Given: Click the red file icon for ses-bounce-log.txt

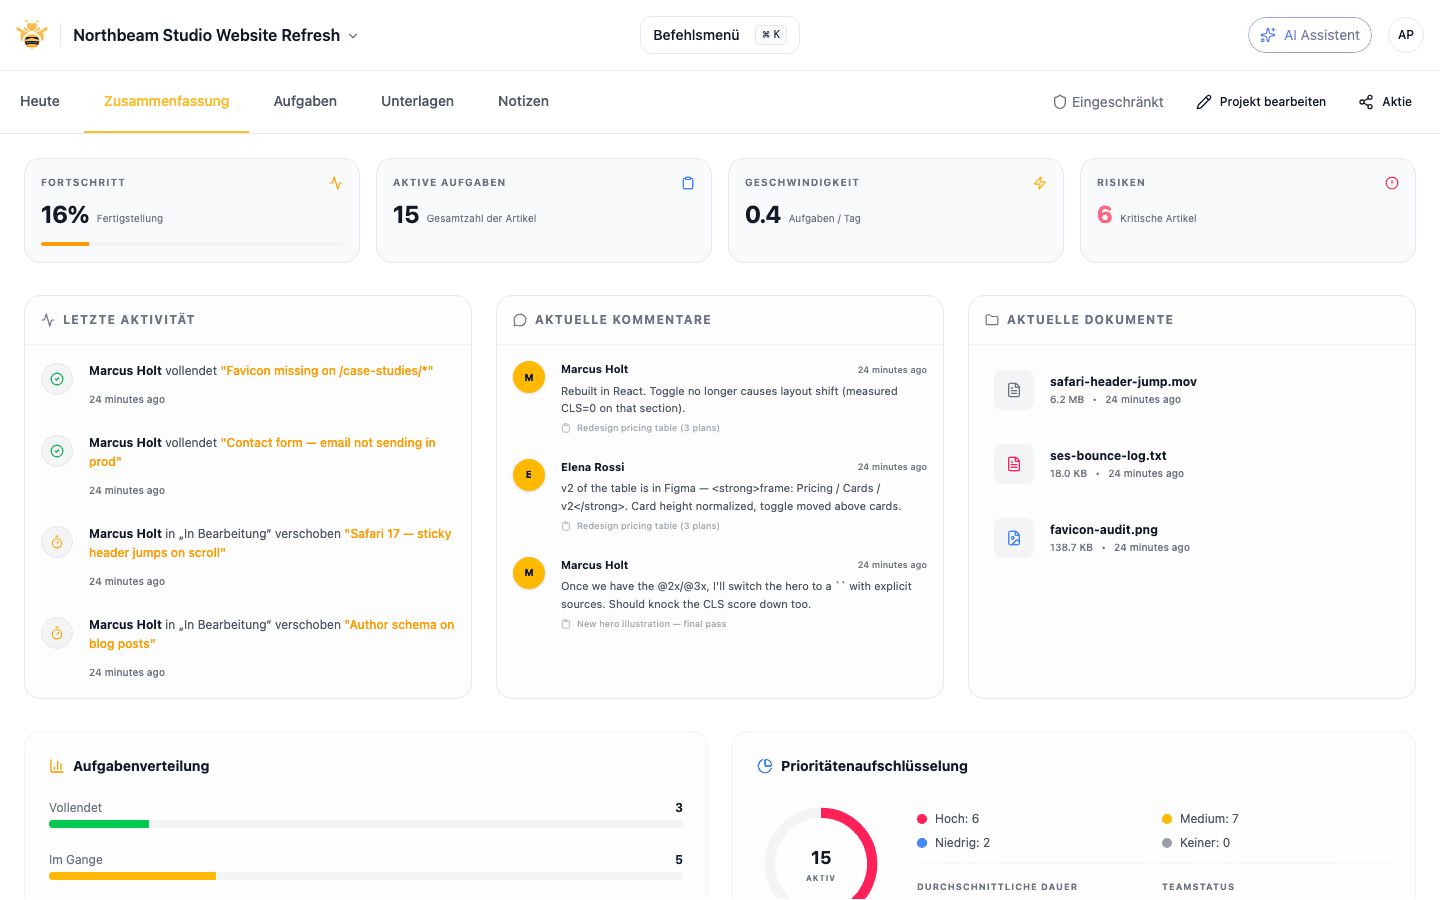Looking at the screenshot, I should [x=1013, y=463].
